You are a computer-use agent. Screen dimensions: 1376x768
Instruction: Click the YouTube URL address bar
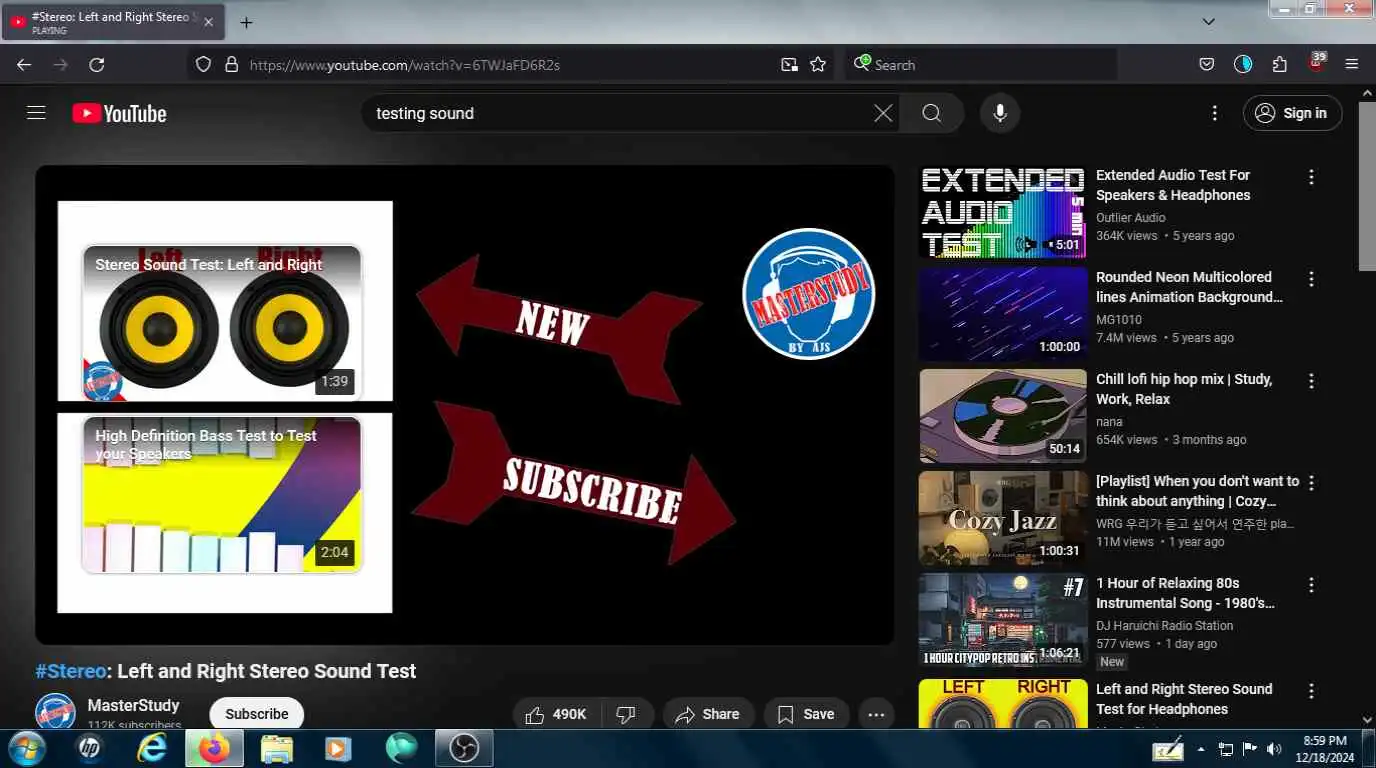pos(510,64)
